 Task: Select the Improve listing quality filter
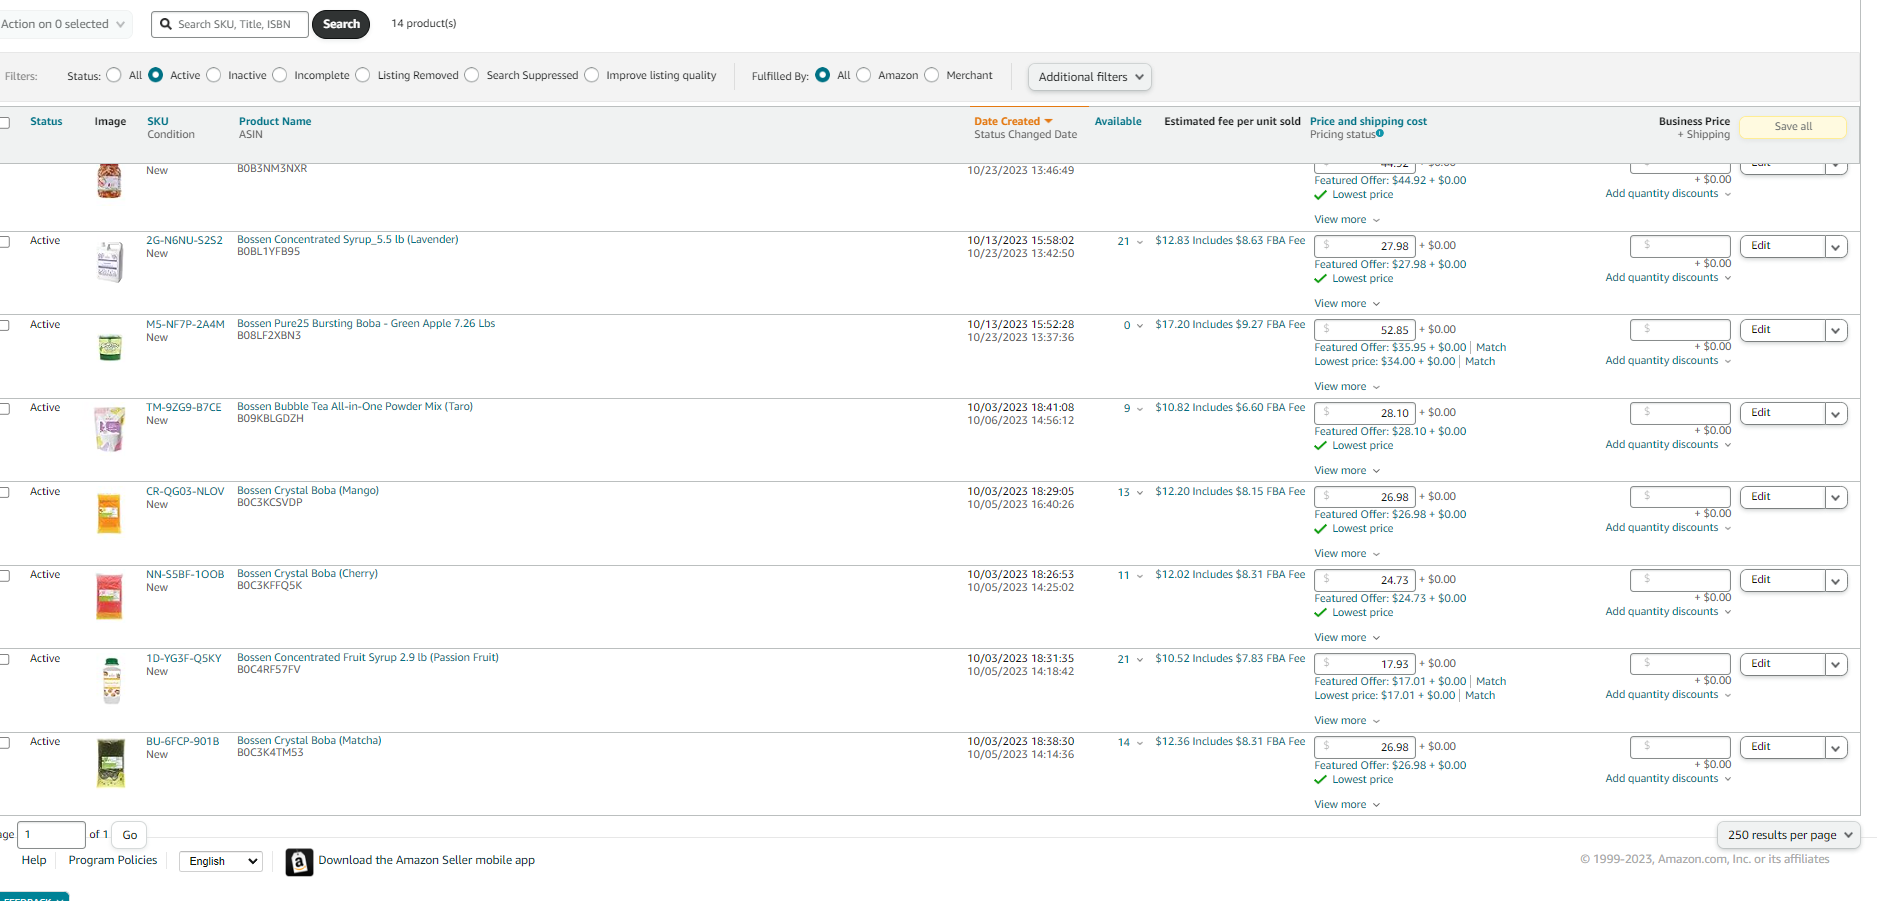pos(592,75)
